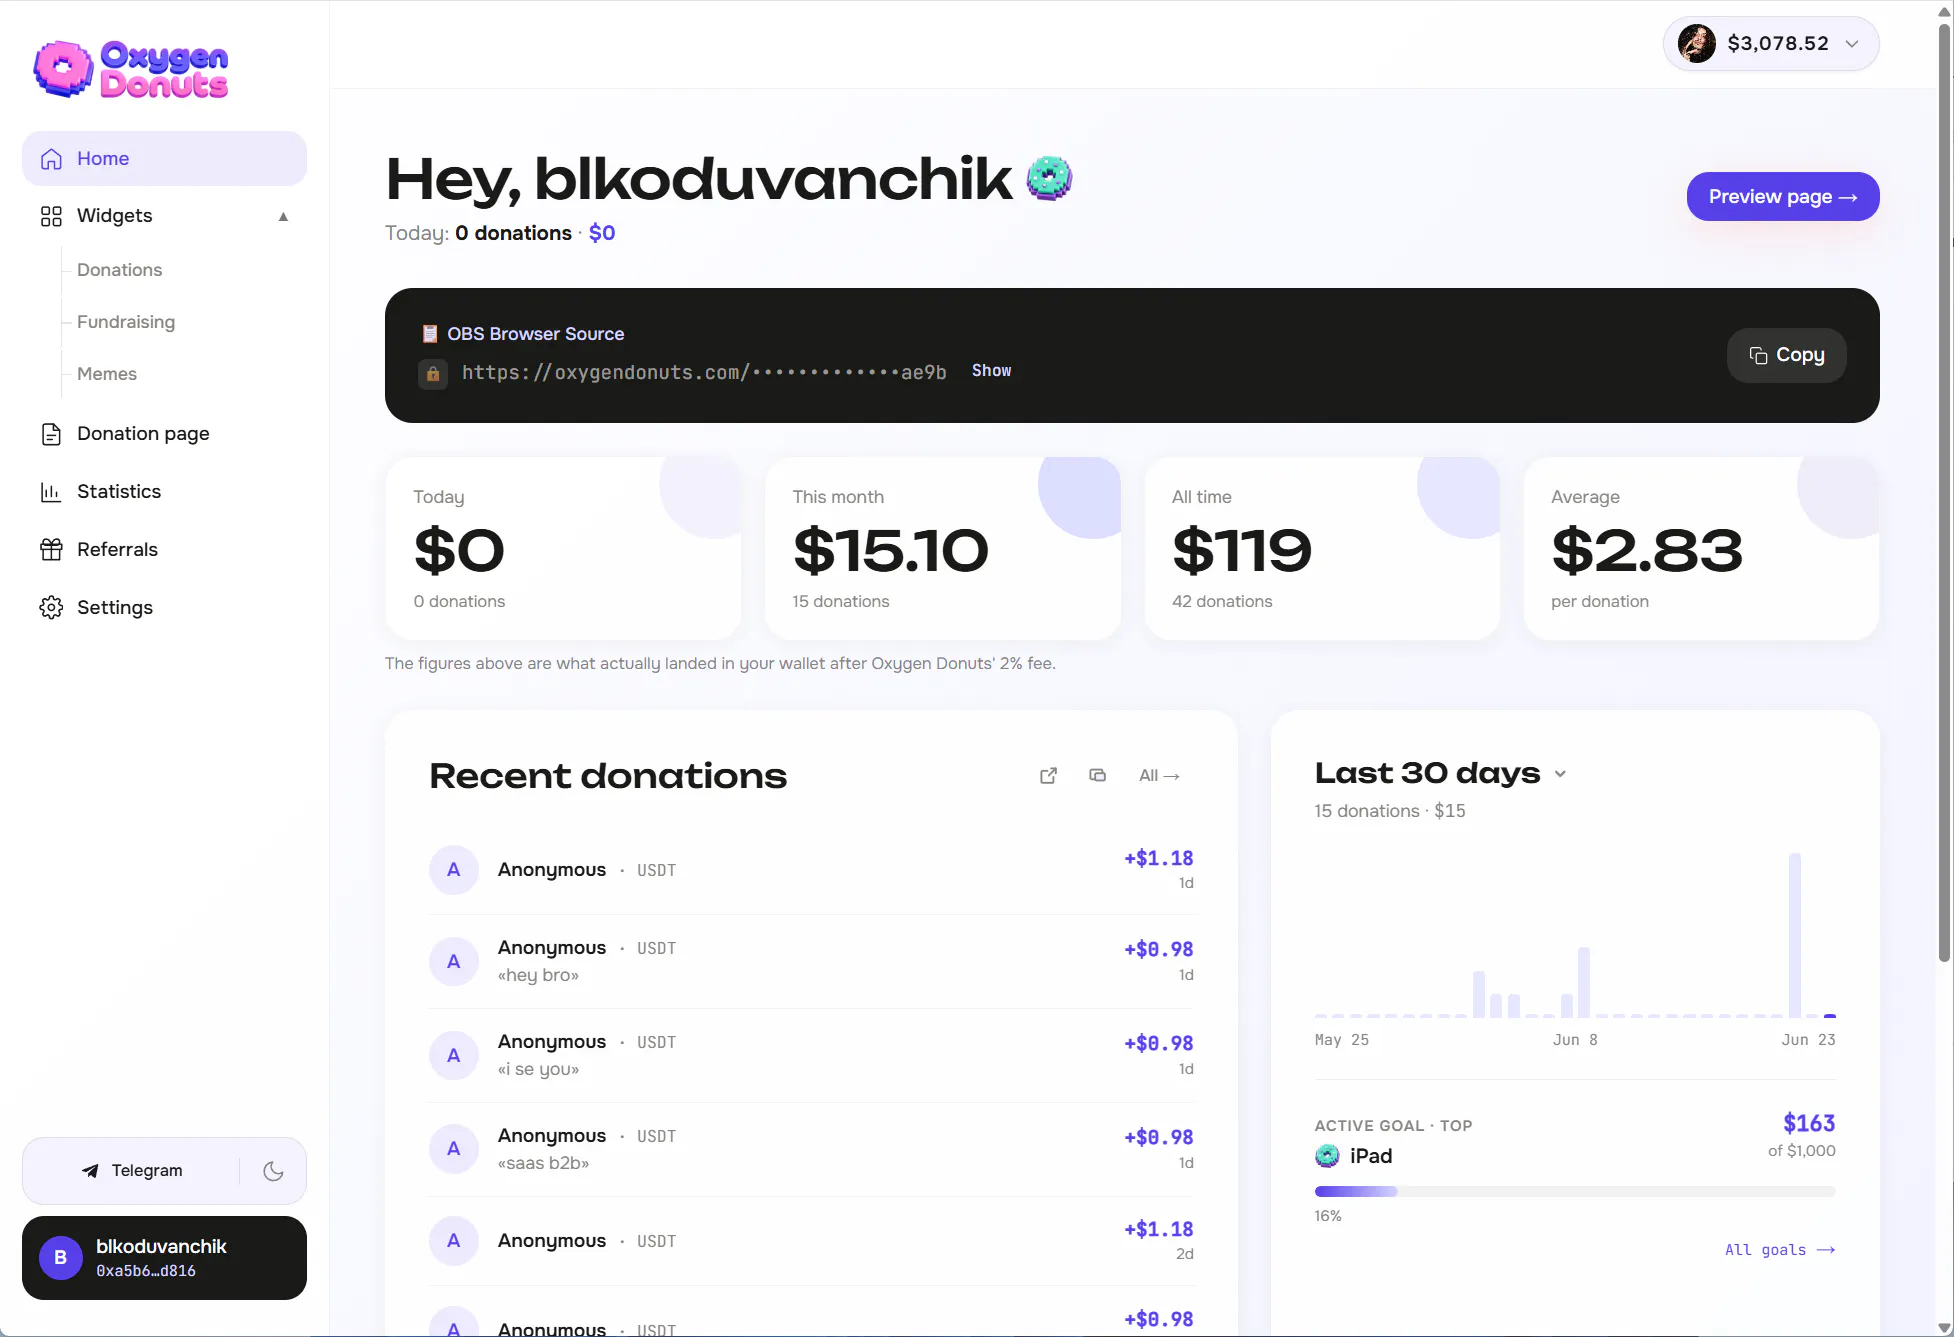
Task: Click the Oxygen Donuts logo
Action: 131,69
